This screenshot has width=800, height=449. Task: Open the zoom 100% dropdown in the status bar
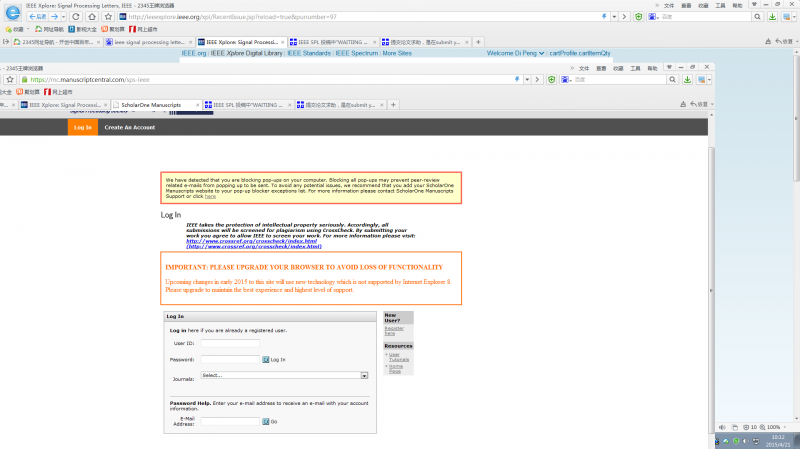click(785, 427)
